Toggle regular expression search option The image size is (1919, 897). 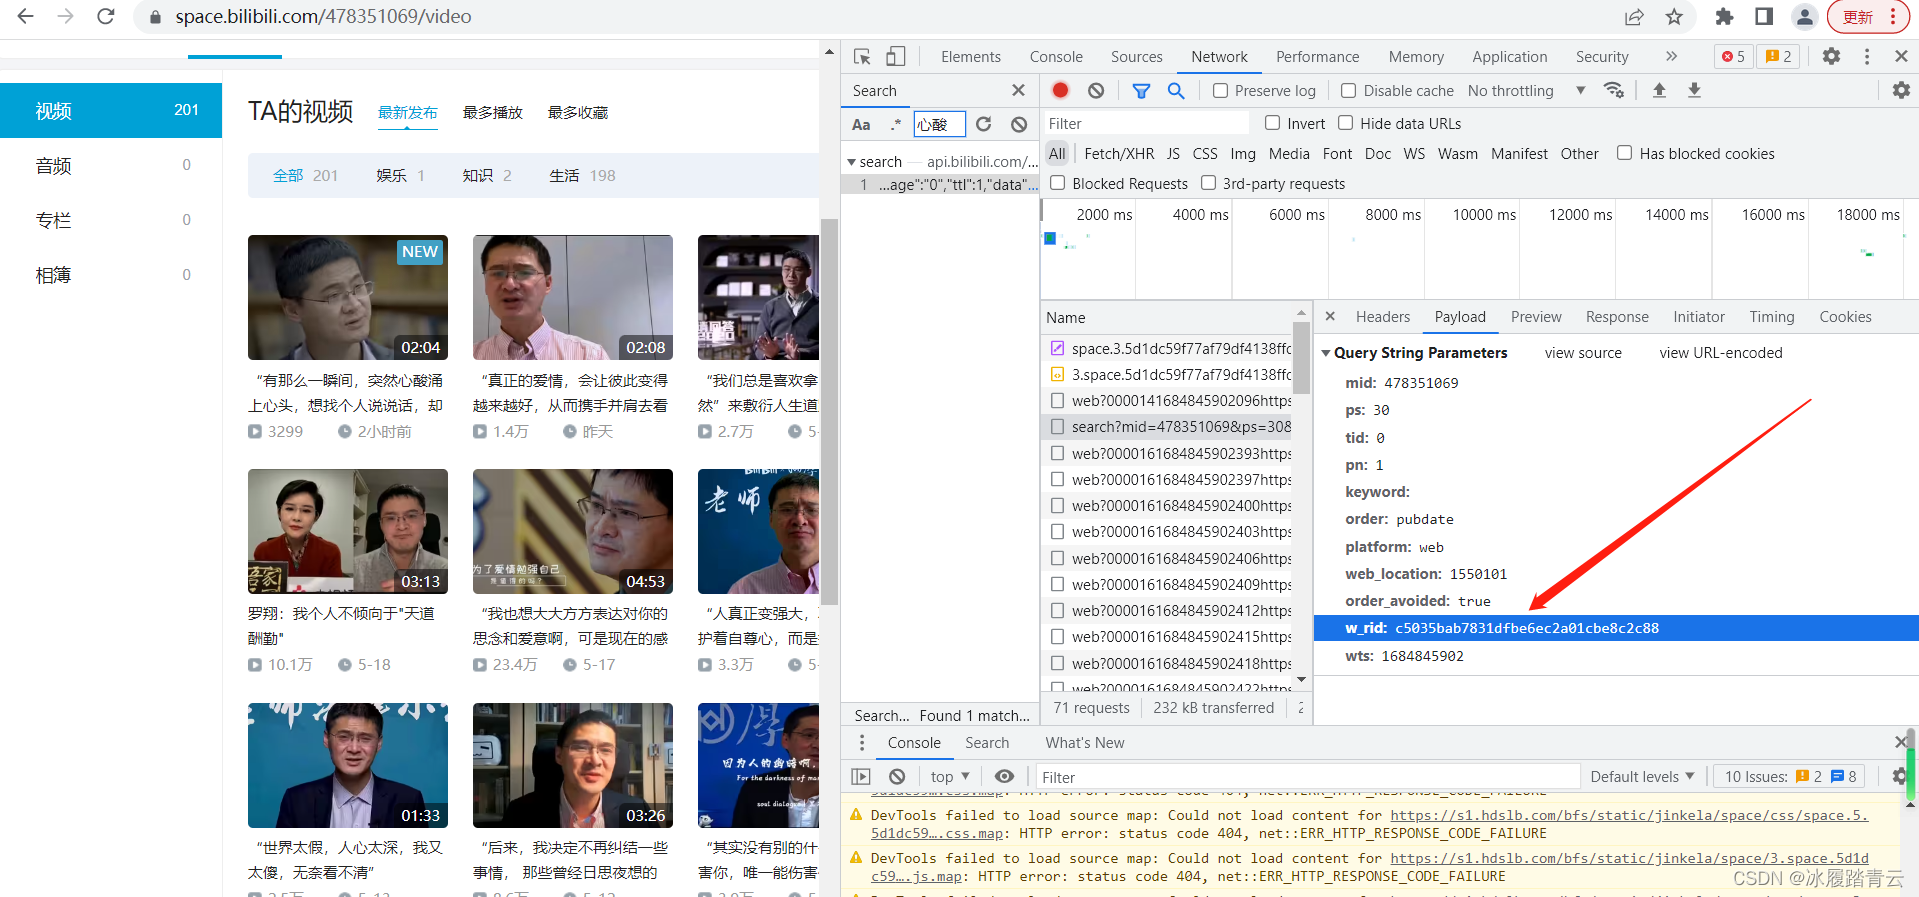click(x=896, y=124)
